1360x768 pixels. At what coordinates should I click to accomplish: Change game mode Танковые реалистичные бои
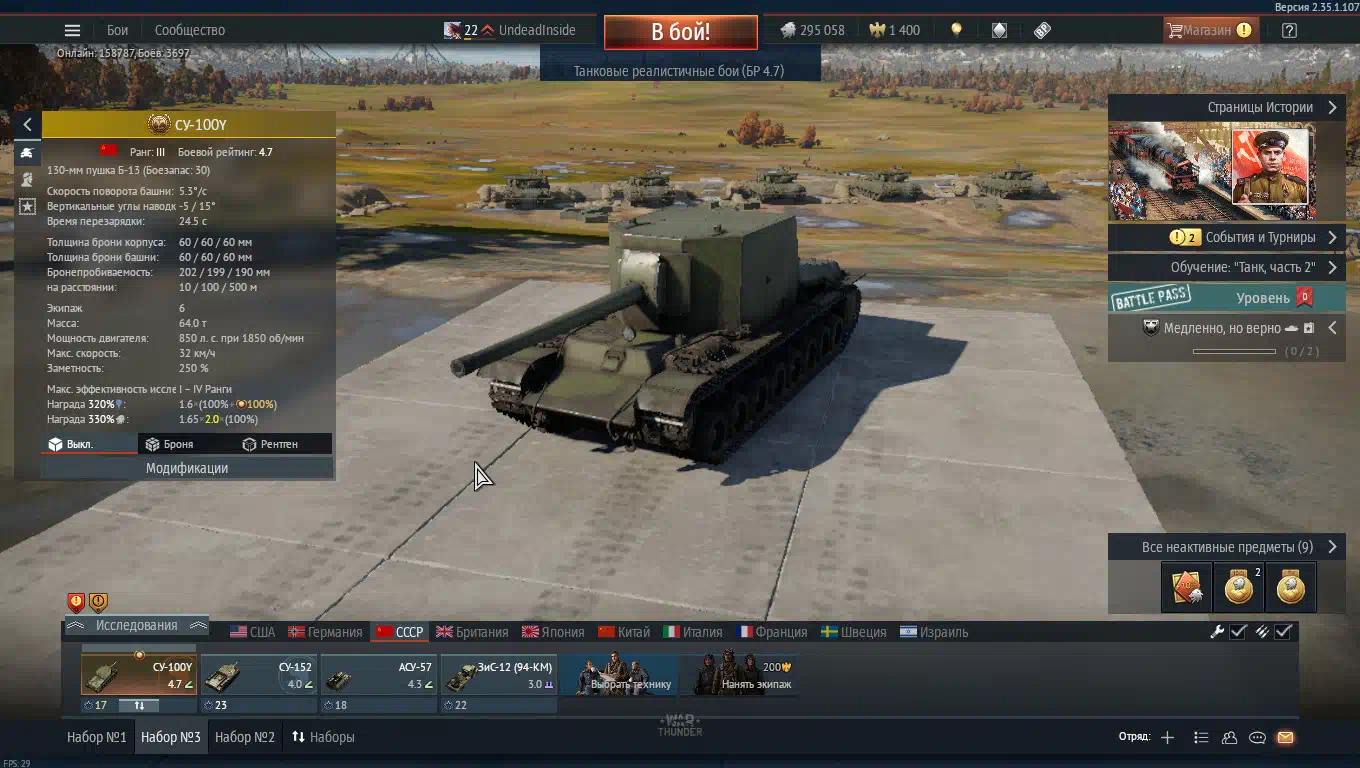[x=679, y=71]
